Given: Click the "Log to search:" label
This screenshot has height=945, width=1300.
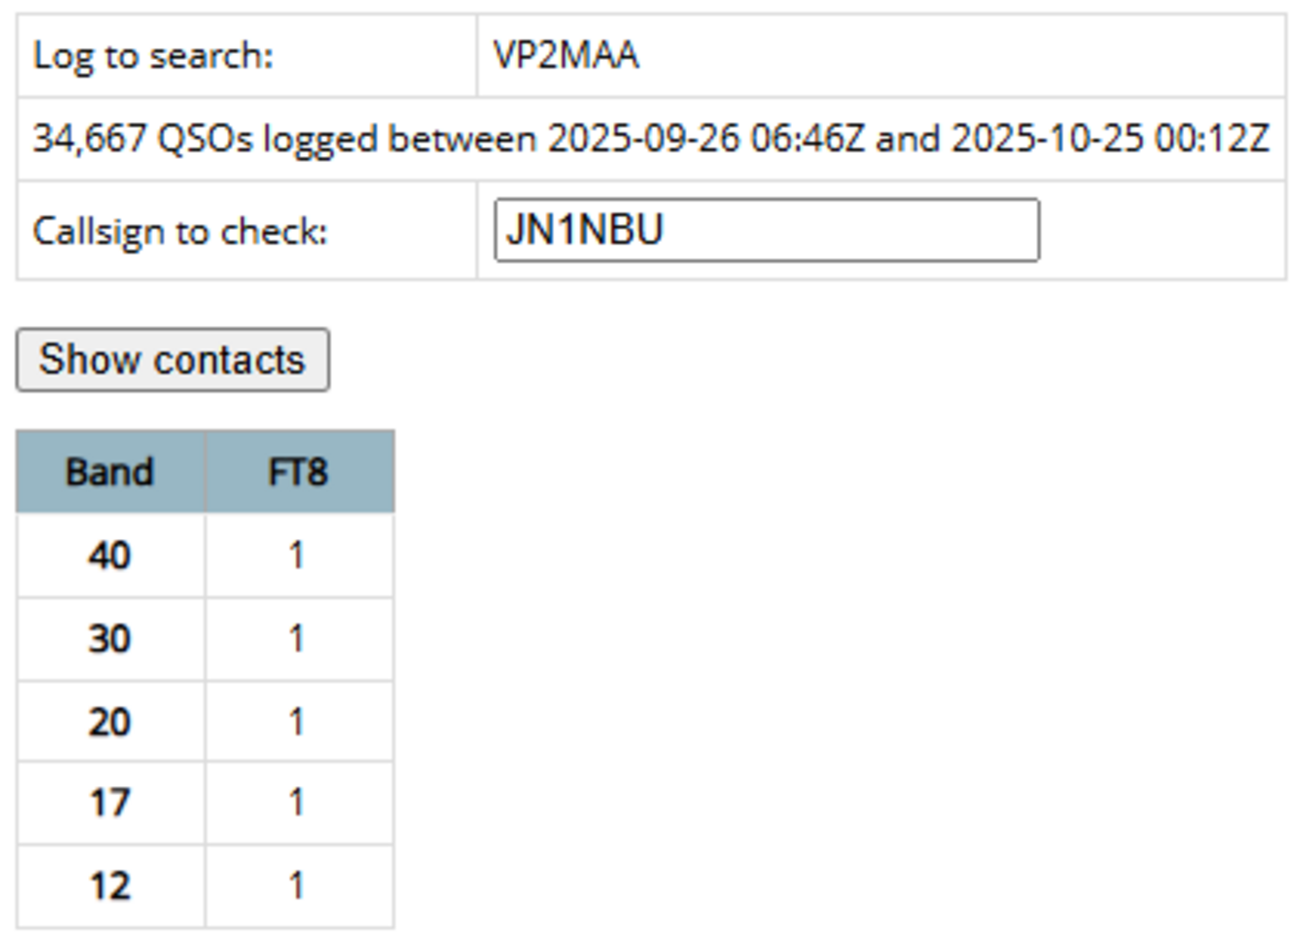Looking at the screenshot, I should coord(153,55).
